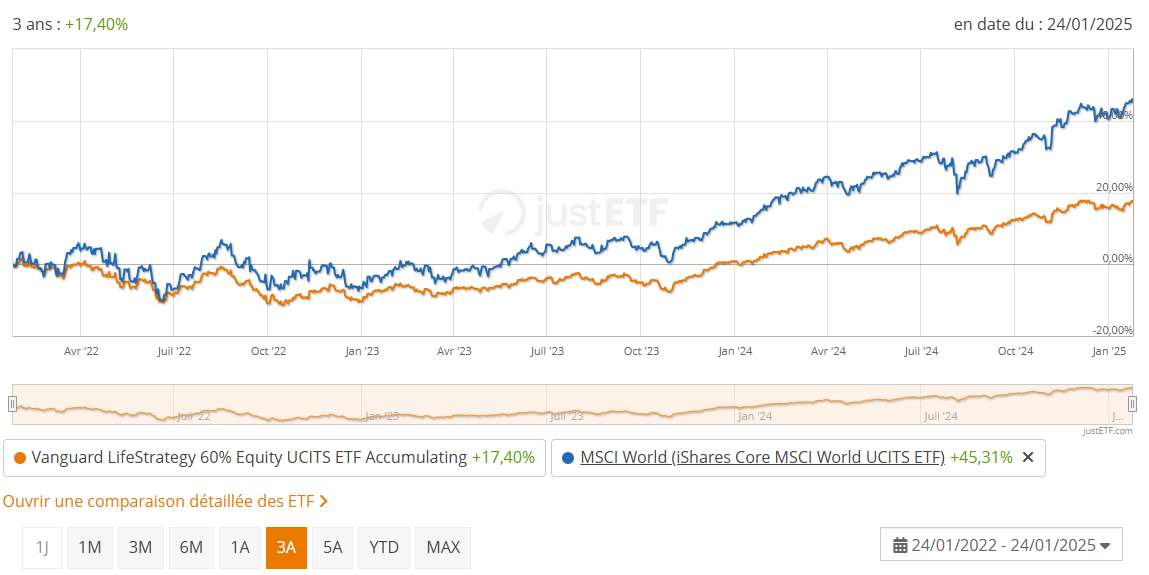Viewport: 1149px width, 575px height.
Task: Click the calendar icon in date range
Action: [900, 545]
